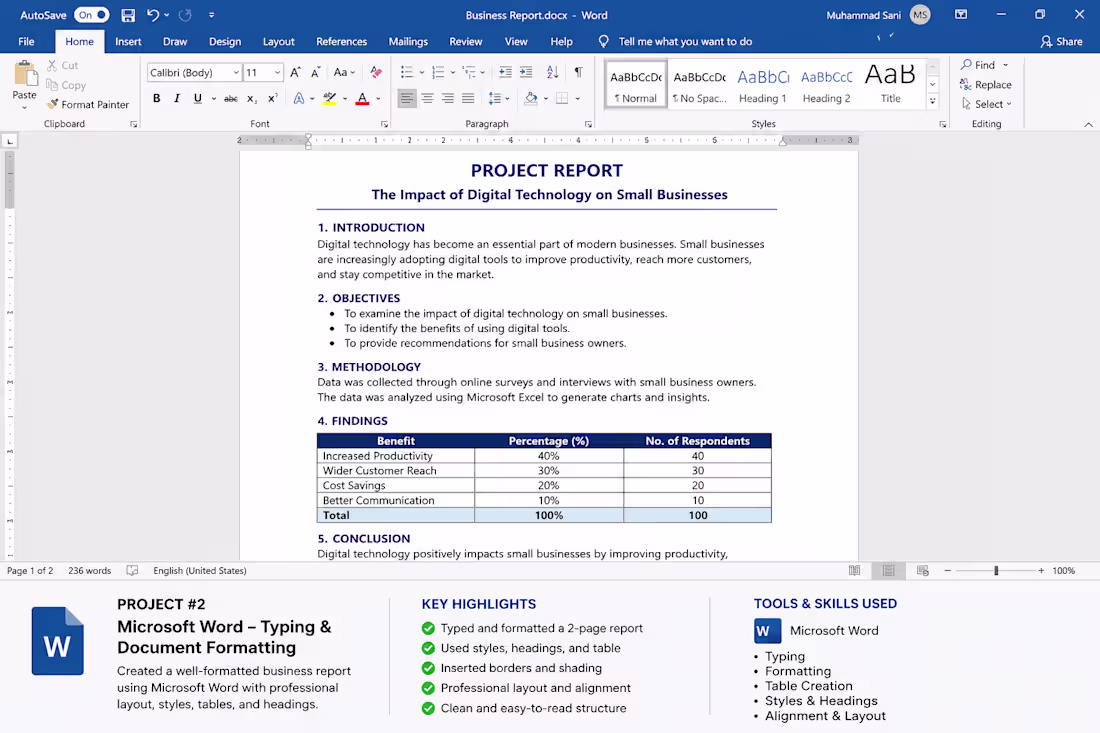Increase paragraph indent

coord(526,72)
